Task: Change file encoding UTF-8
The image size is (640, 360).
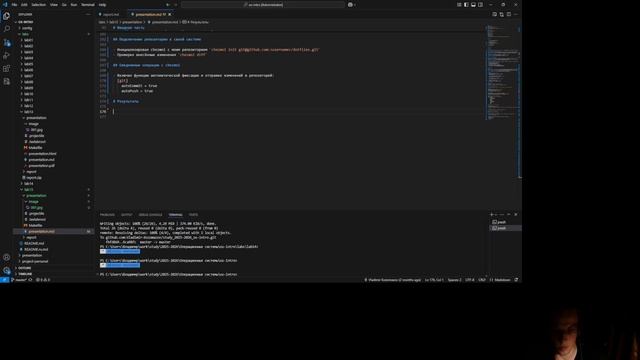Action: click(x=470, y=280)
